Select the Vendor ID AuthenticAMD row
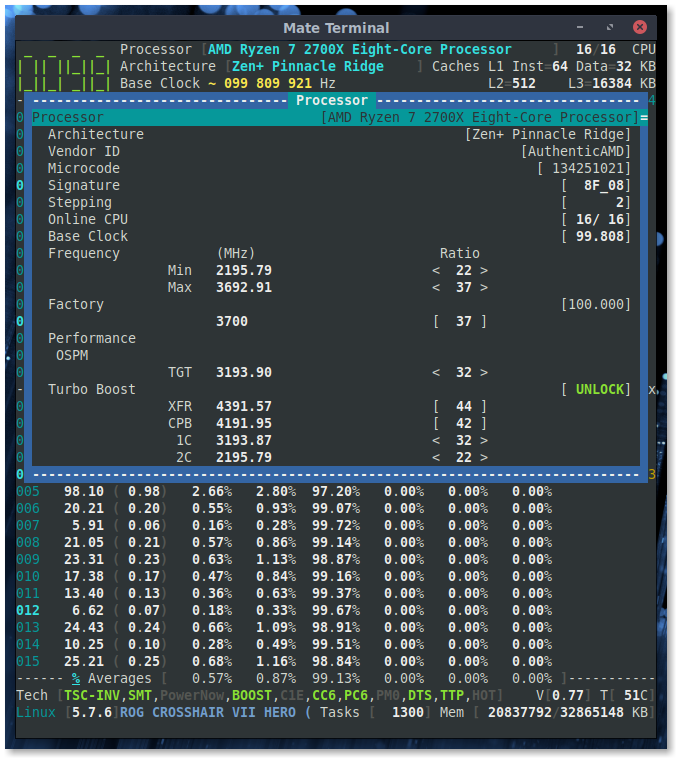The width and height of the screenshot is (676, 758). [x=336, y=151]
